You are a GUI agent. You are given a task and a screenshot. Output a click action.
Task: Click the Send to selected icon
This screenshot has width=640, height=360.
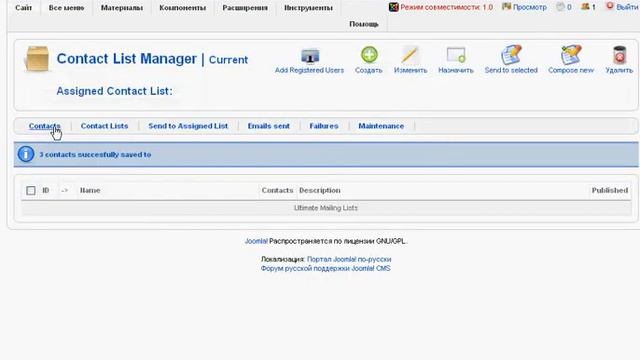(511, 55)
